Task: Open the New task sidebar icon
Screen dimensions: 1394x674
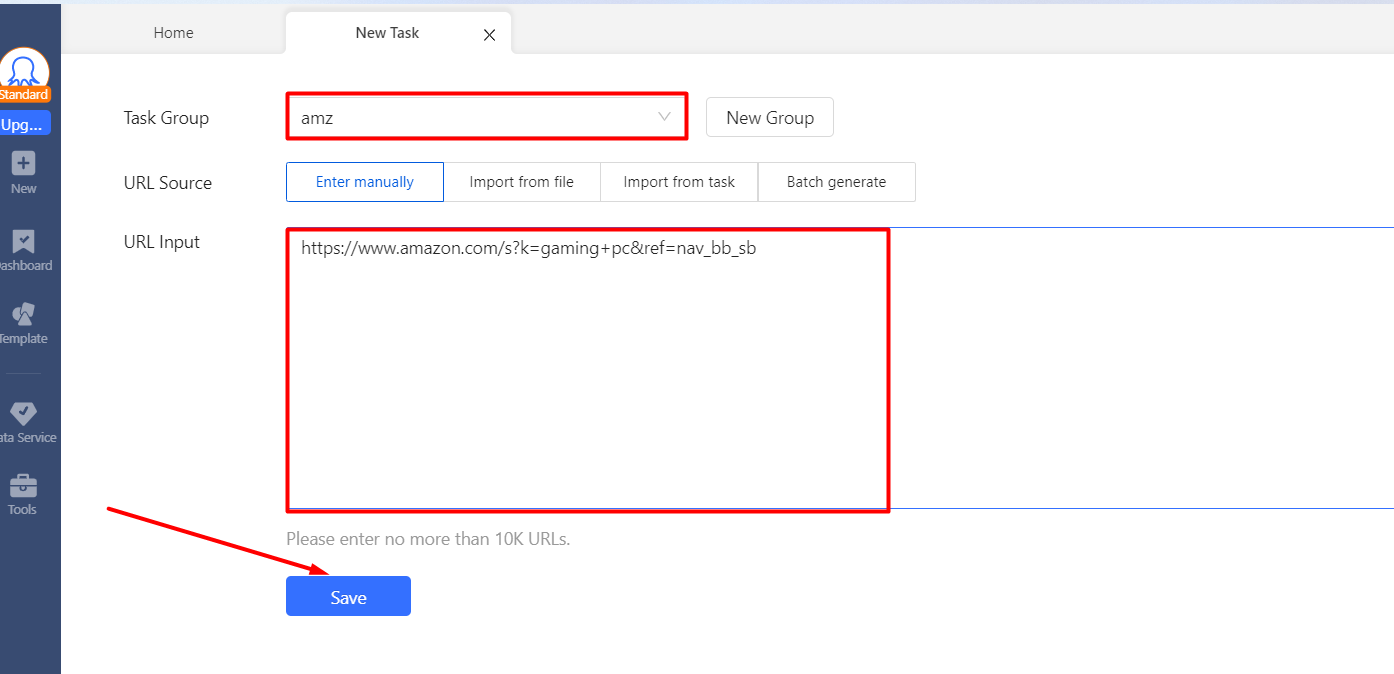Action: coord(22,168)
